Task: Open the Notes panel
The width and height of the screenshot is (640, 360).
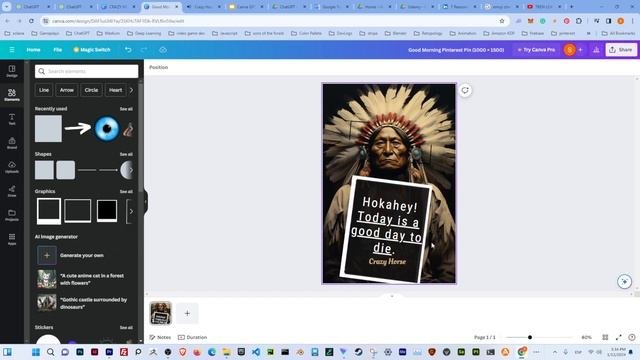Action: pyautogui.click(x=160, y=338)
